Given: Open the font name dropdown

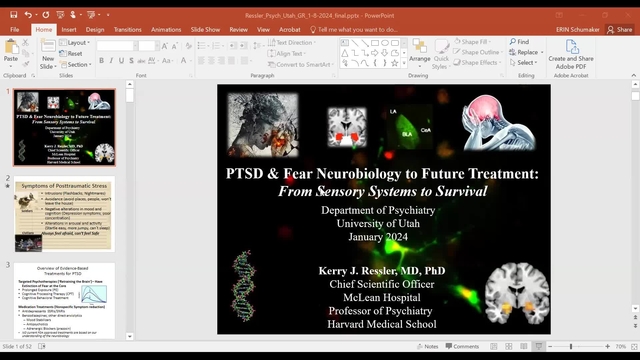Looking at the screenshot, I should point(135,46).
